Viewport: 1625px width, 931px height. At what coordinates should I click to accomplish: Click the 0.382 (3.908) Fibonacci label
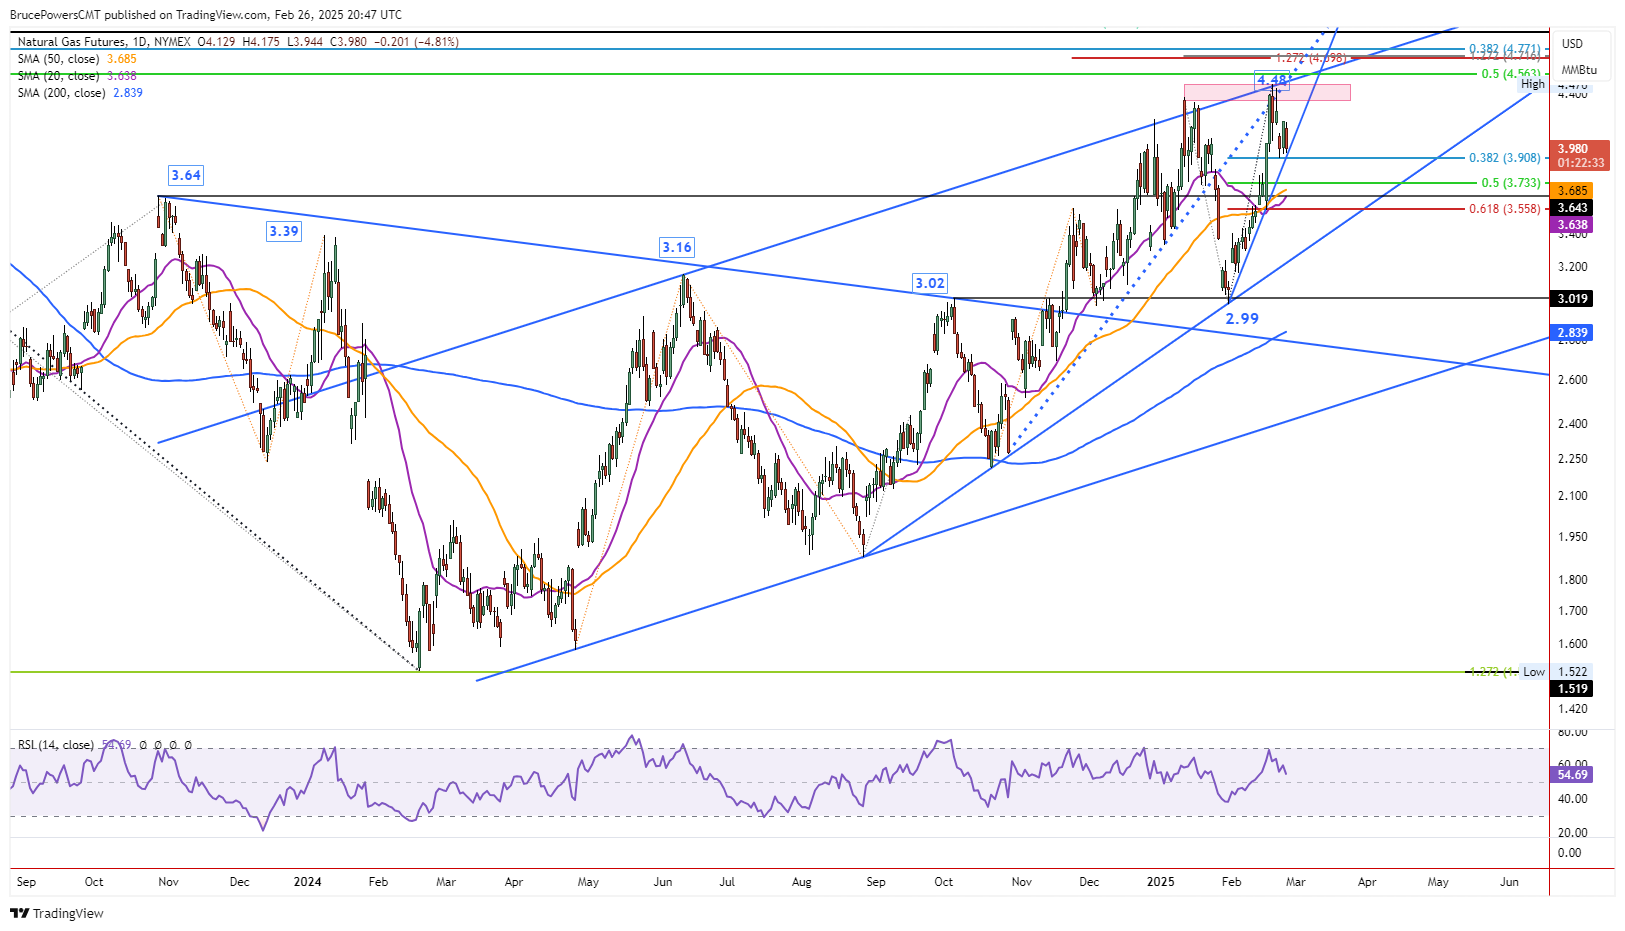tap(1504, 157)
